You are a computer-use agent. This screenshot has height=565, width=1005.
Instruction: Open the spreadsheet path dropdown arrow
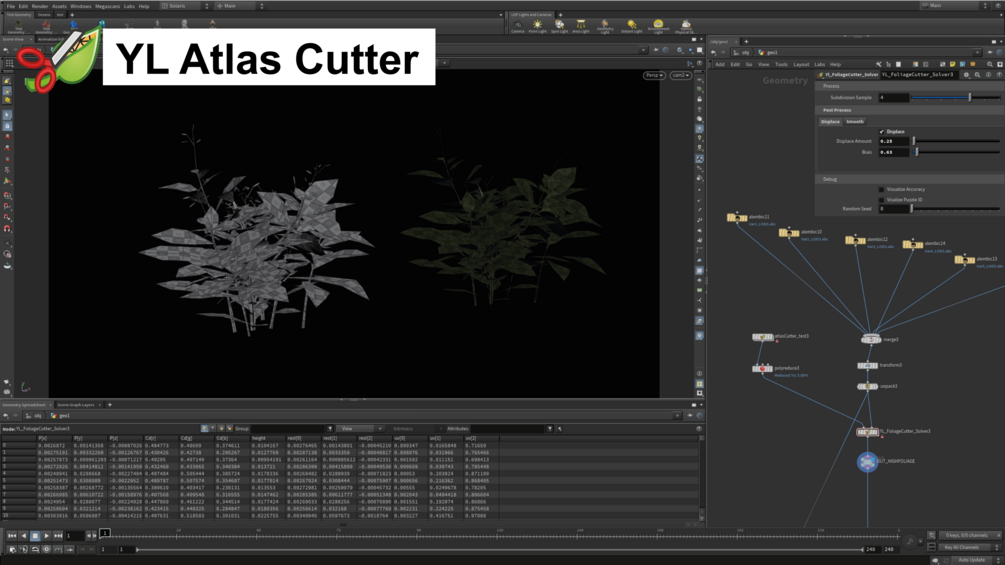(x=677, y=416)
